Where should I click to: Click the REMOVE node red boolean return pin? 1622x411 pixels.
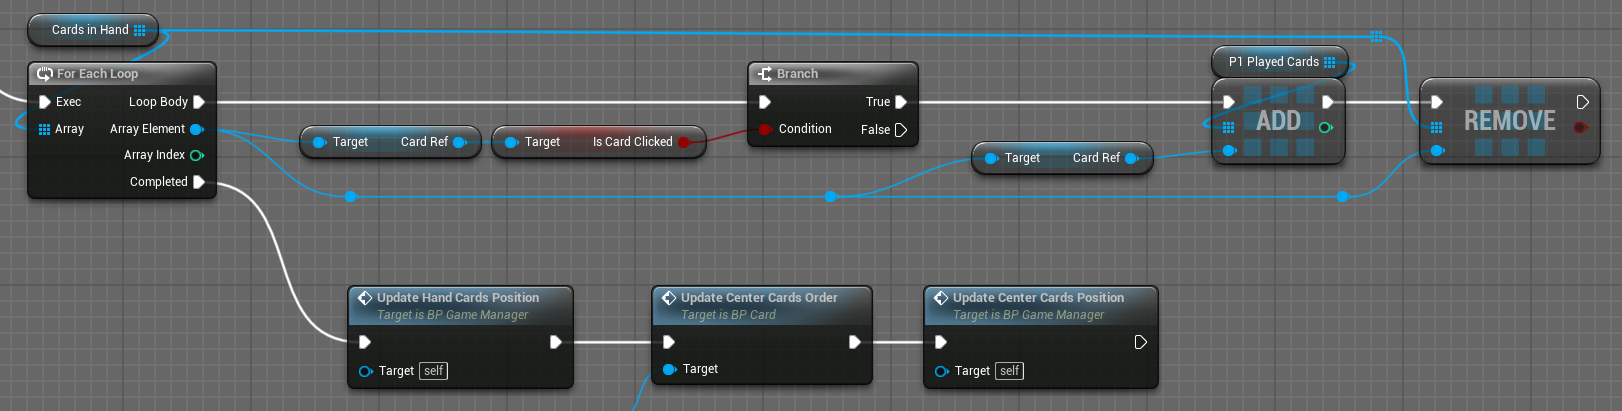(1580, 128)
